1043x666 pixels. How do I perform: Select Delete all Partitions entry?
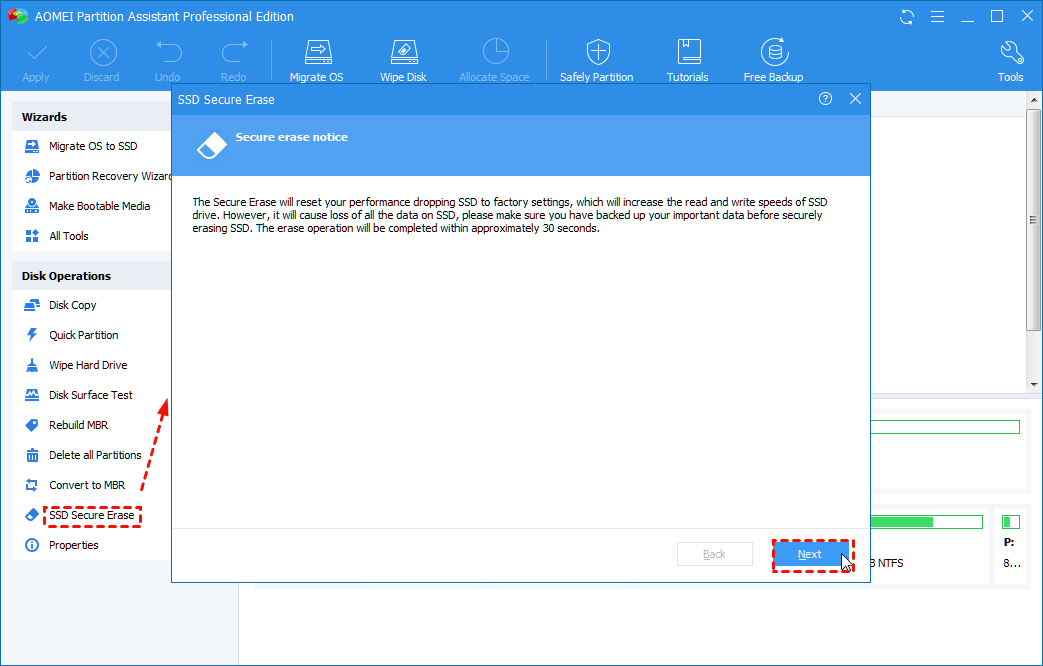[95, 454]
